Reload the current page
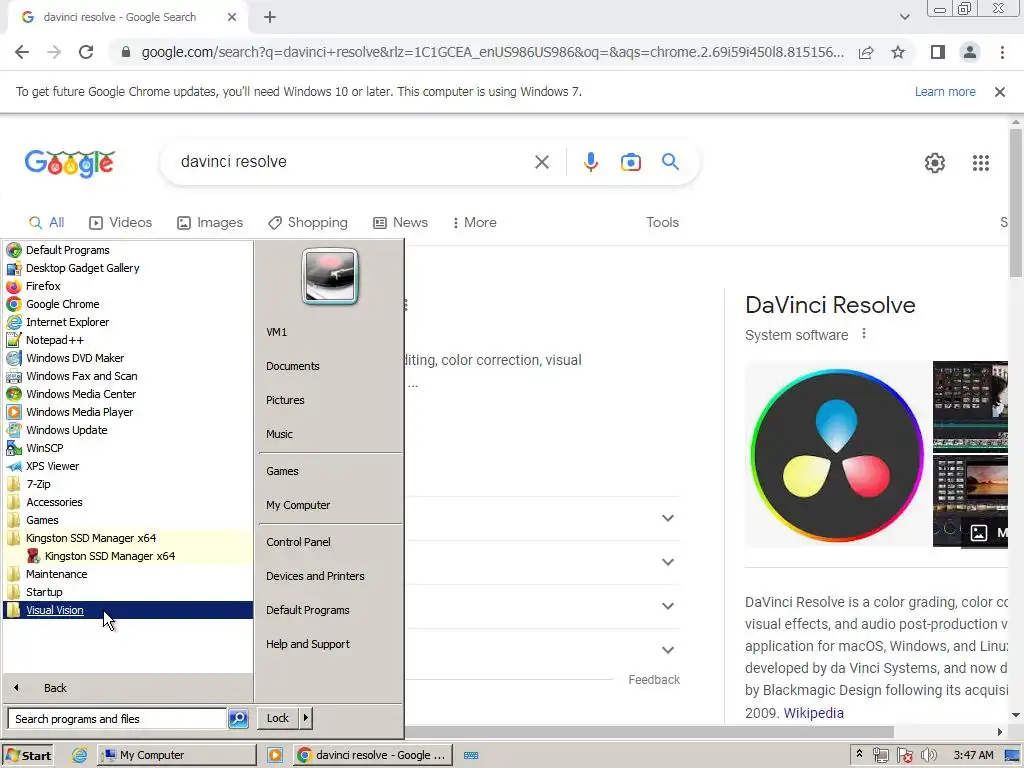 click(x=86, y=52)
